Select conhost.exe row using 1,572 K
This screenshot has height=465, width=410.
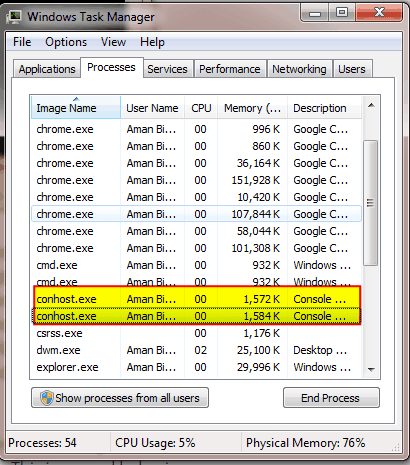click(x=196, y=299)
